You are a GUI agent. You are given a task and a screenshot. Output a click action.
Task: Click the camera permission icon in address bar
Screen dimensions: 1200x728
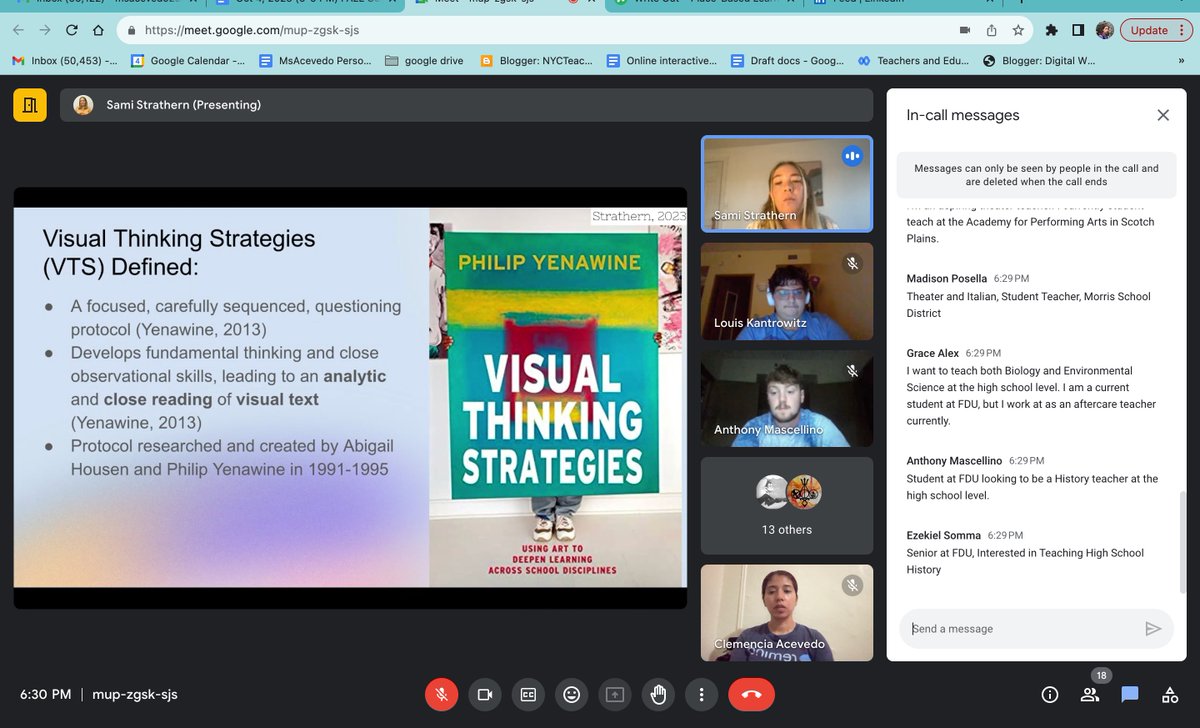point(965,30)
